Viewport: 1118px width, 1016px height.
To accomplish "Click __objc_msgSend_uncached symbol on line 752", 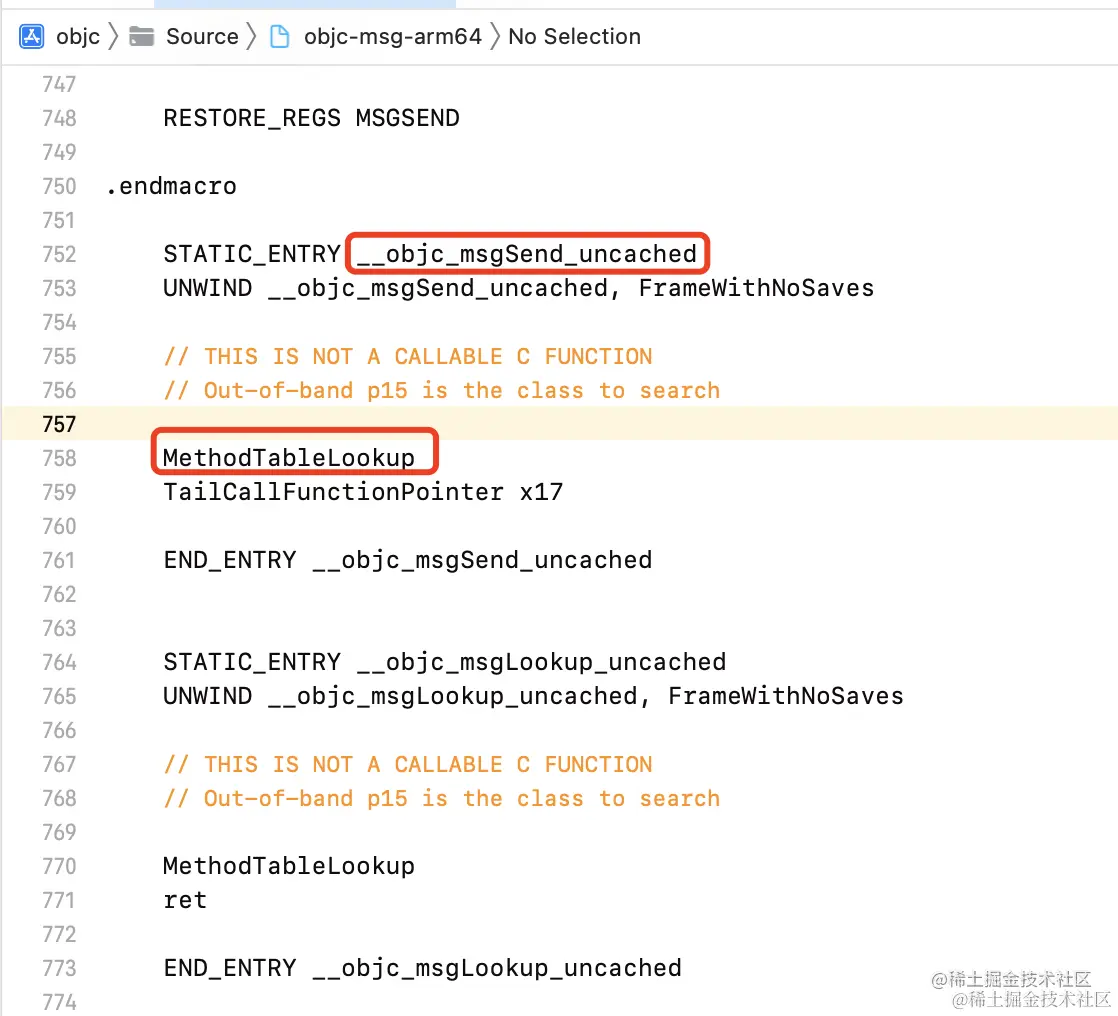I will (527, 255).
